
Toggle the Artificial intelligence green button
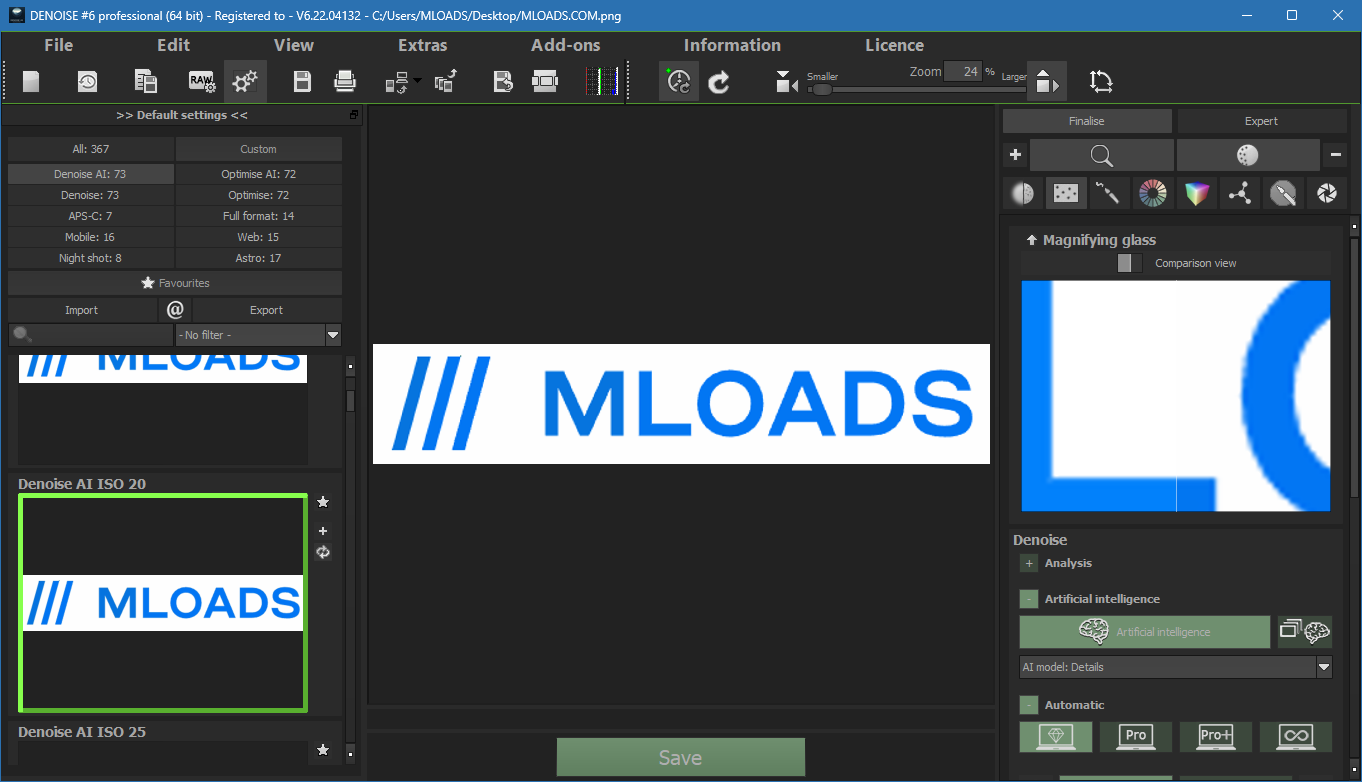pyautogui.click(x=1145, y=632)
